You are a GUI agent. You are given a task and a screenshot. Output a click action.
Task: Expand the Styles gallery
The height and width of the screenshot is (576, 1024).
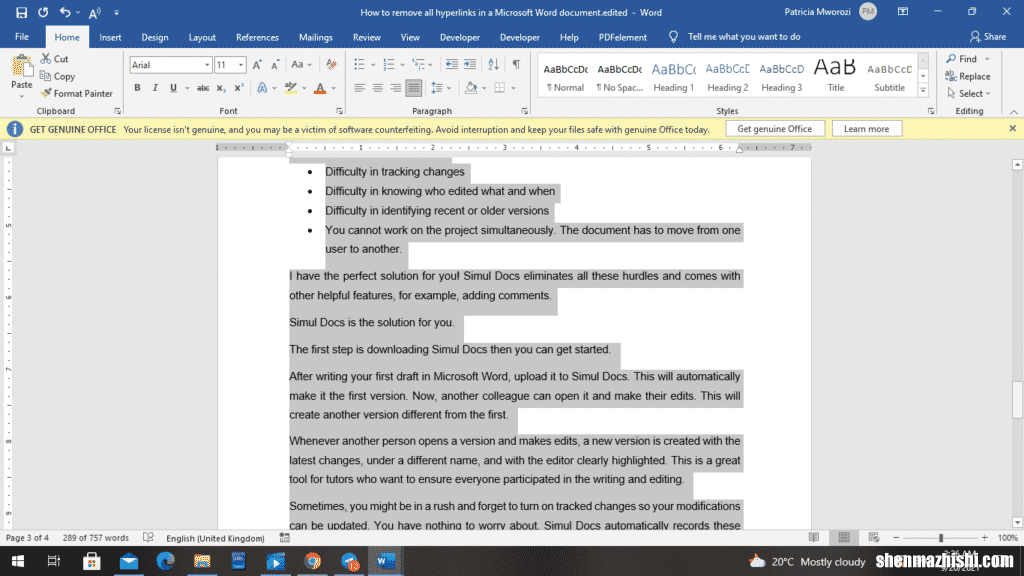pyautogui.click(x=923, y=91)
